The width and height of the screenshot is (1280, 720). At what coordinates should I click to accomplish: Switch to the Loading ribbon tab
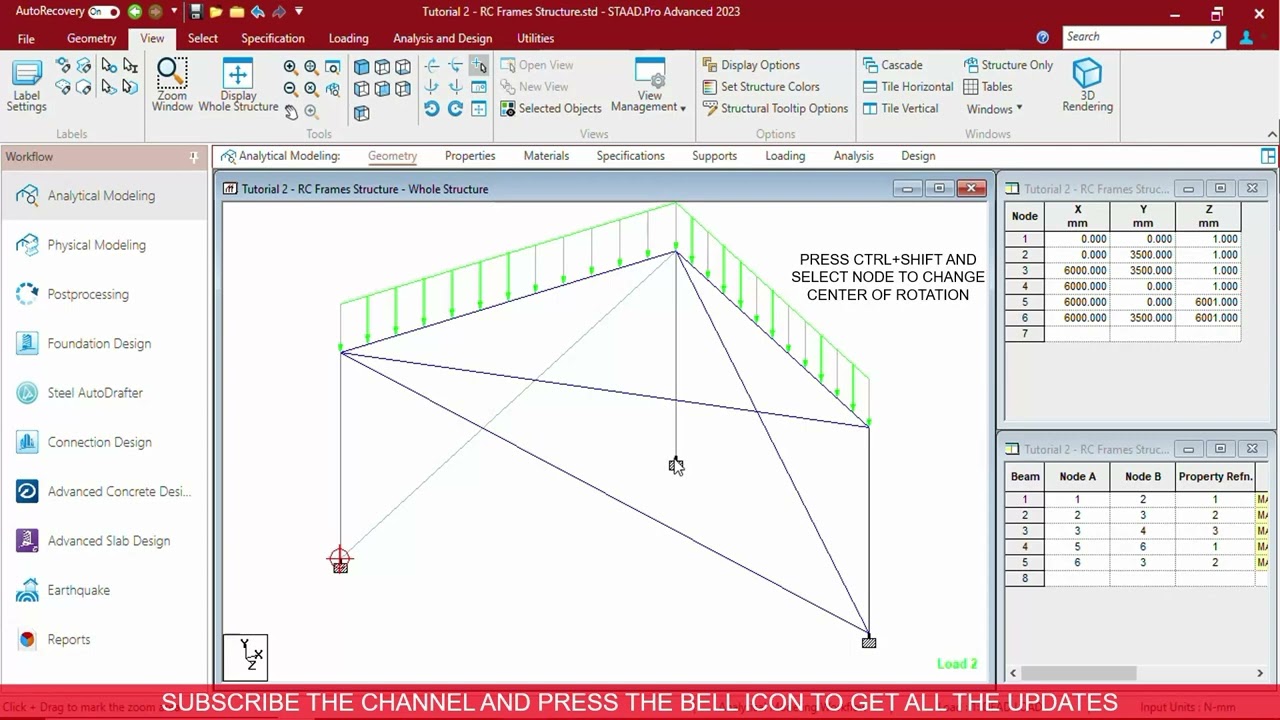[x=348, y=38]
